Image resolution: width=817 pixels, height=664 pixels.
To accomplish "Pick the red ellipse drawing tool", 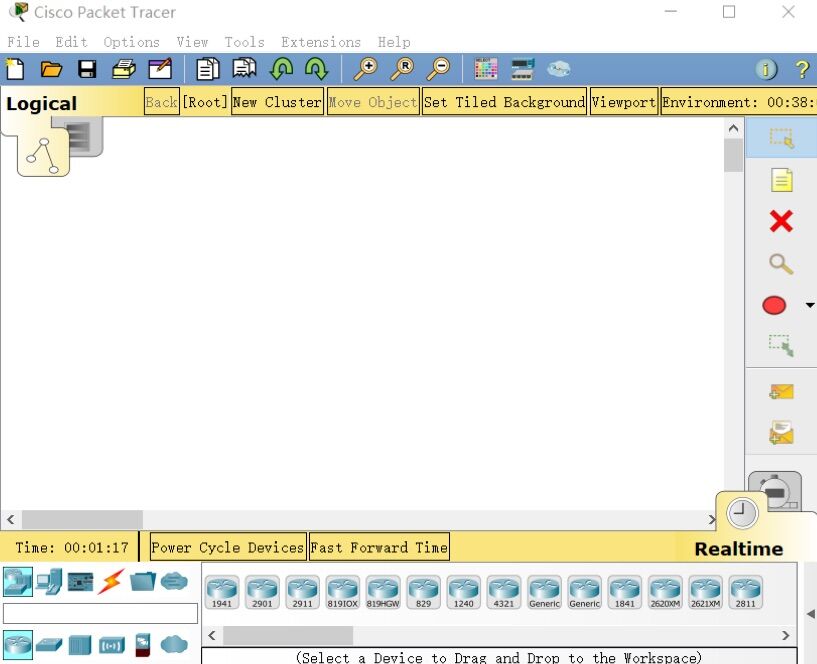I will [x=774, y=305].
